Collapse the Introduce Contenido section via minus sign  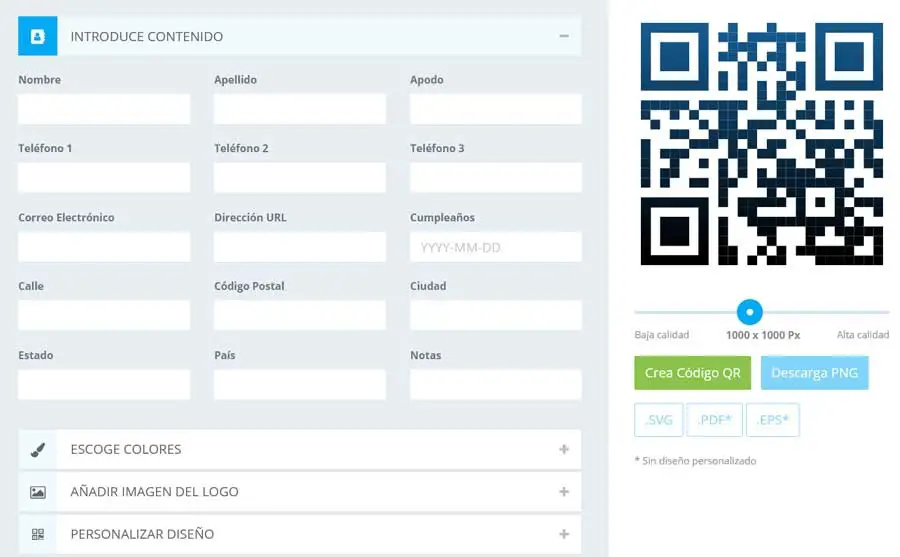coord(564,36)
